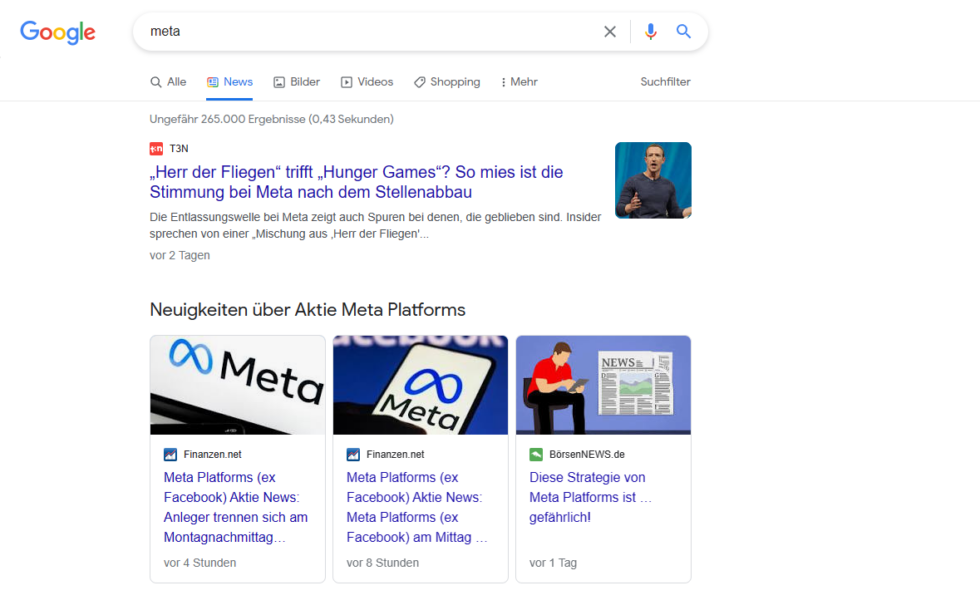Switch to the Alle tab

168,82
